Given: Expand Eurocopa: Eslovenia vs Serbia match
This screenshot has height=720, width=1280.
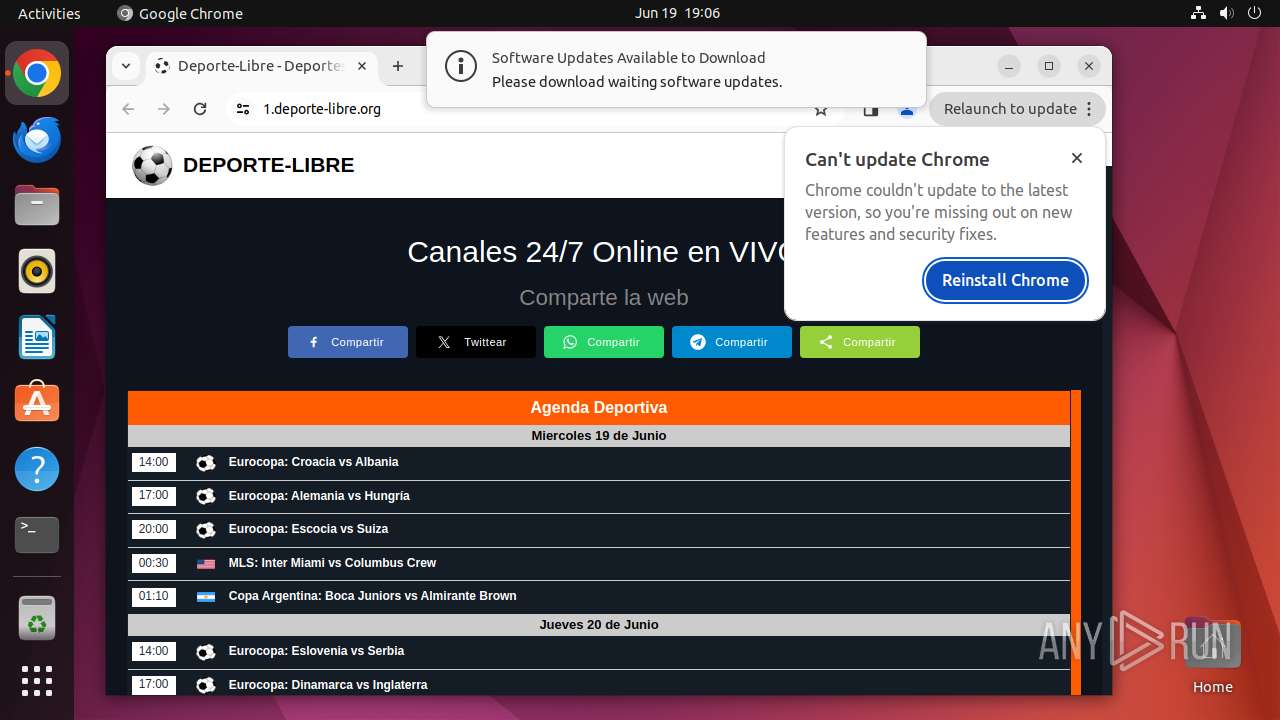Looking at the screenshot, I should point(599,651).
